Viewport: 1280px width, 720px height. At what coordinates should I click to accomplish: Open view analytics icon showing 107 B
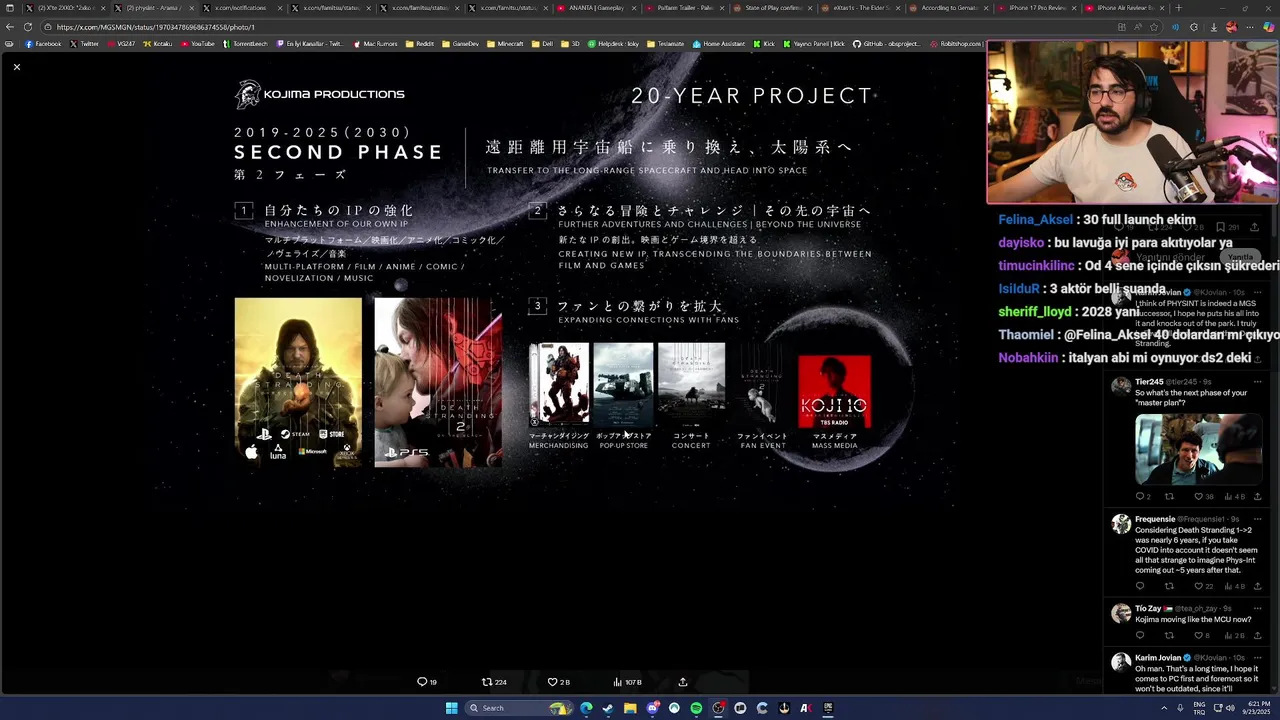[x=617, y=682]
